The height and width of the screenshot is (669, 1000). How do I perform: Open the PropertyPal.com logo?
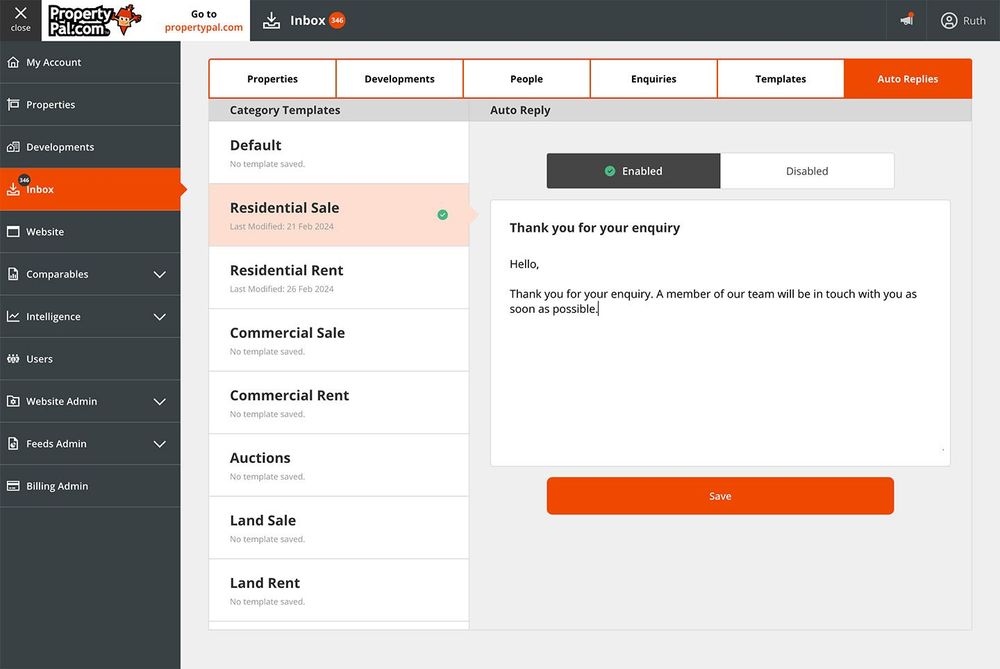[x=95, y=20]
